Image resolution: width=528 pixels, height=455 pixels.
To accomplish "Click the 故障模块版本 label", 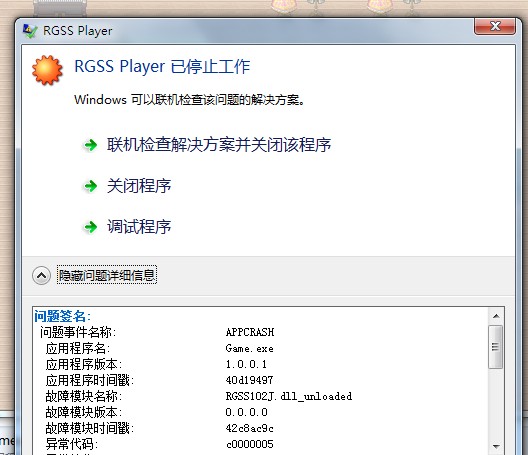I will [x=84, y=412].
